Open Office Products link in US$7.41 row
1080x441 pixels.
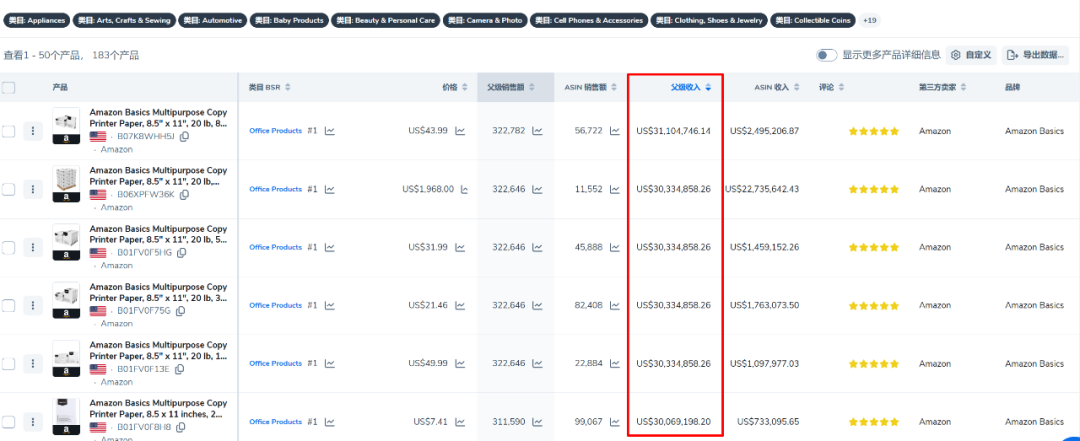point(276,421)
